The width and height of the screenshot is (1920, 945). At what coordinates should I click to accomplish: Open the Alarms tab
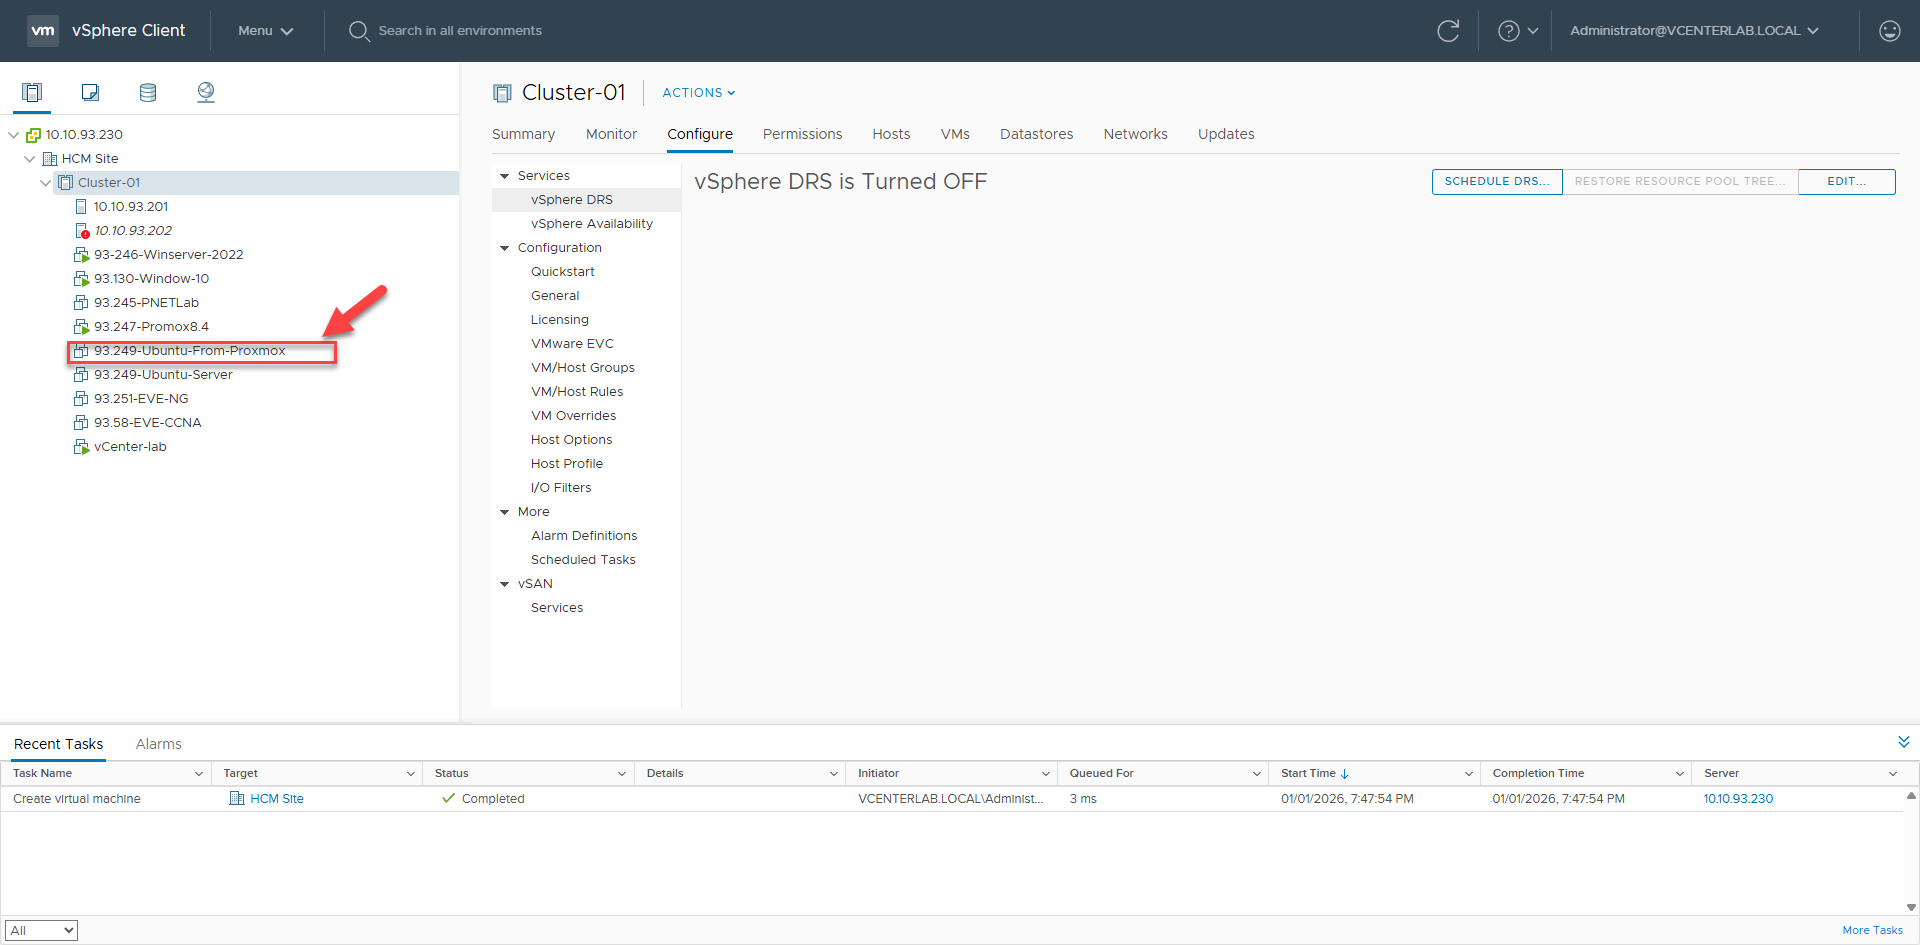coord(158,744)
